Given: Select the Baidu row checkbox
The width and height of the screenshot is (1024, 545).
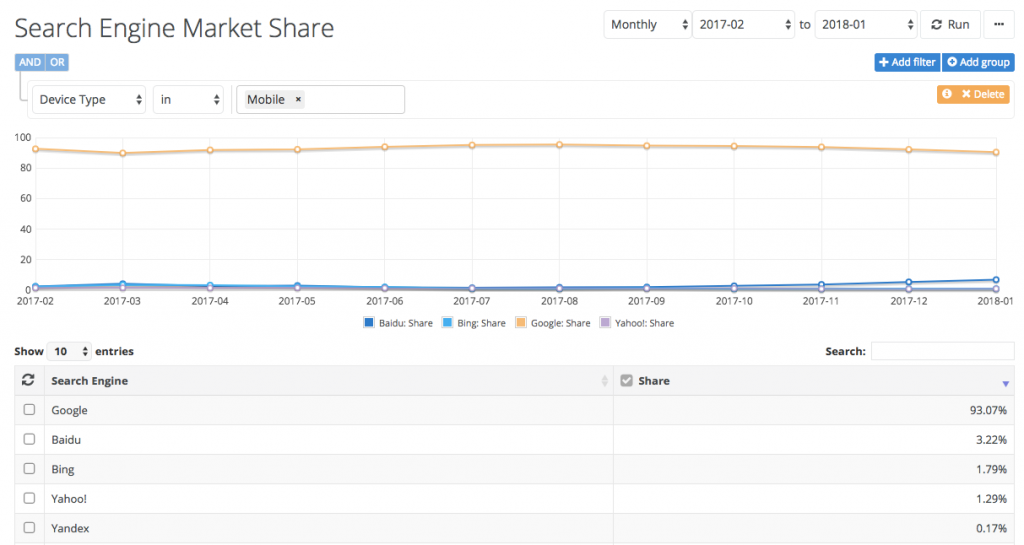Looking at the screenshot, I should click(29, 440).
